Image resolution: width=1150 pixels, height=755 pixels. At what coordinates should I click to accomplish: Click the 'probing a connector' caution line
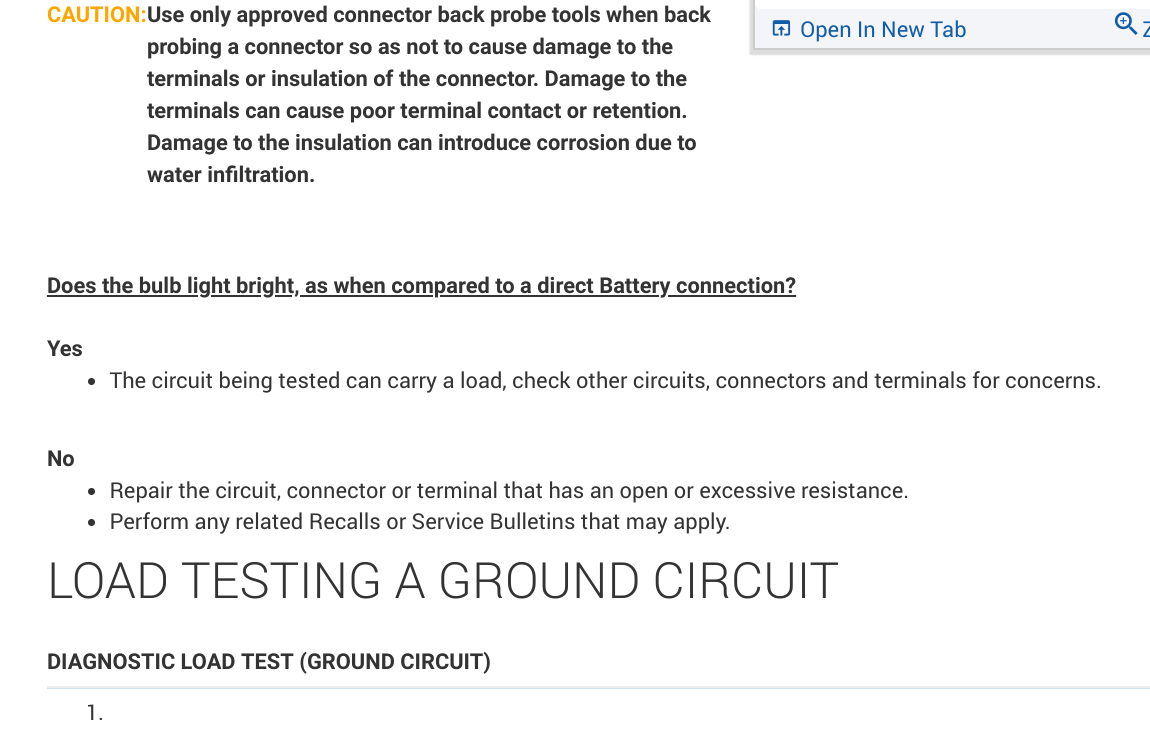(x=409, y=47)
